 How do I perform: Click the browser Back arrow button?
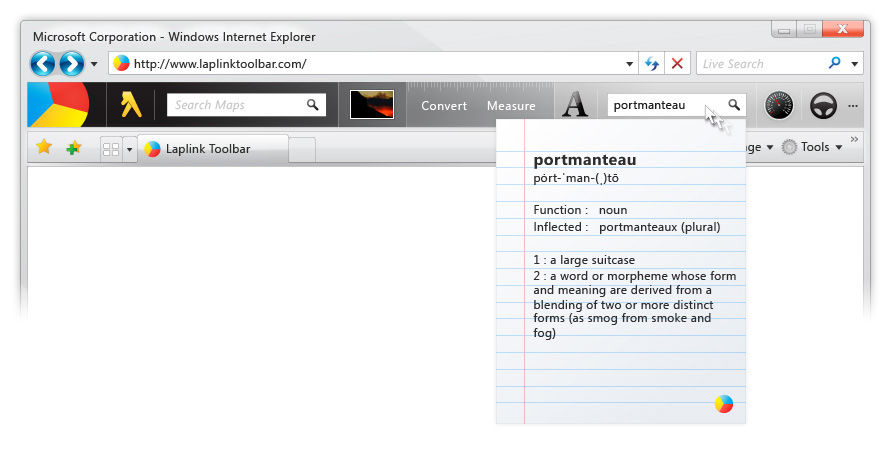pos(43,64)
